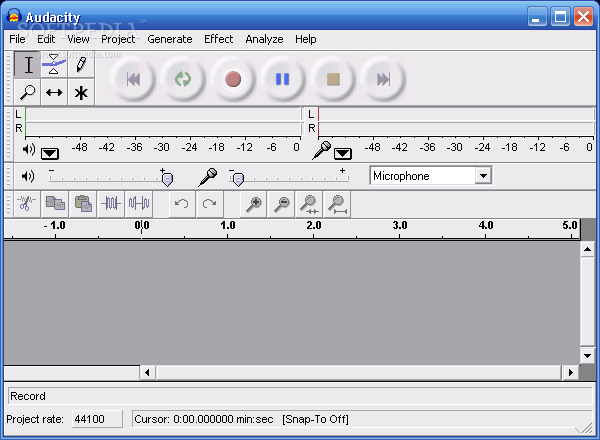Click vertical scrollbar down arrow
This screenshot has width=600, height=440.
coord(587,355)
